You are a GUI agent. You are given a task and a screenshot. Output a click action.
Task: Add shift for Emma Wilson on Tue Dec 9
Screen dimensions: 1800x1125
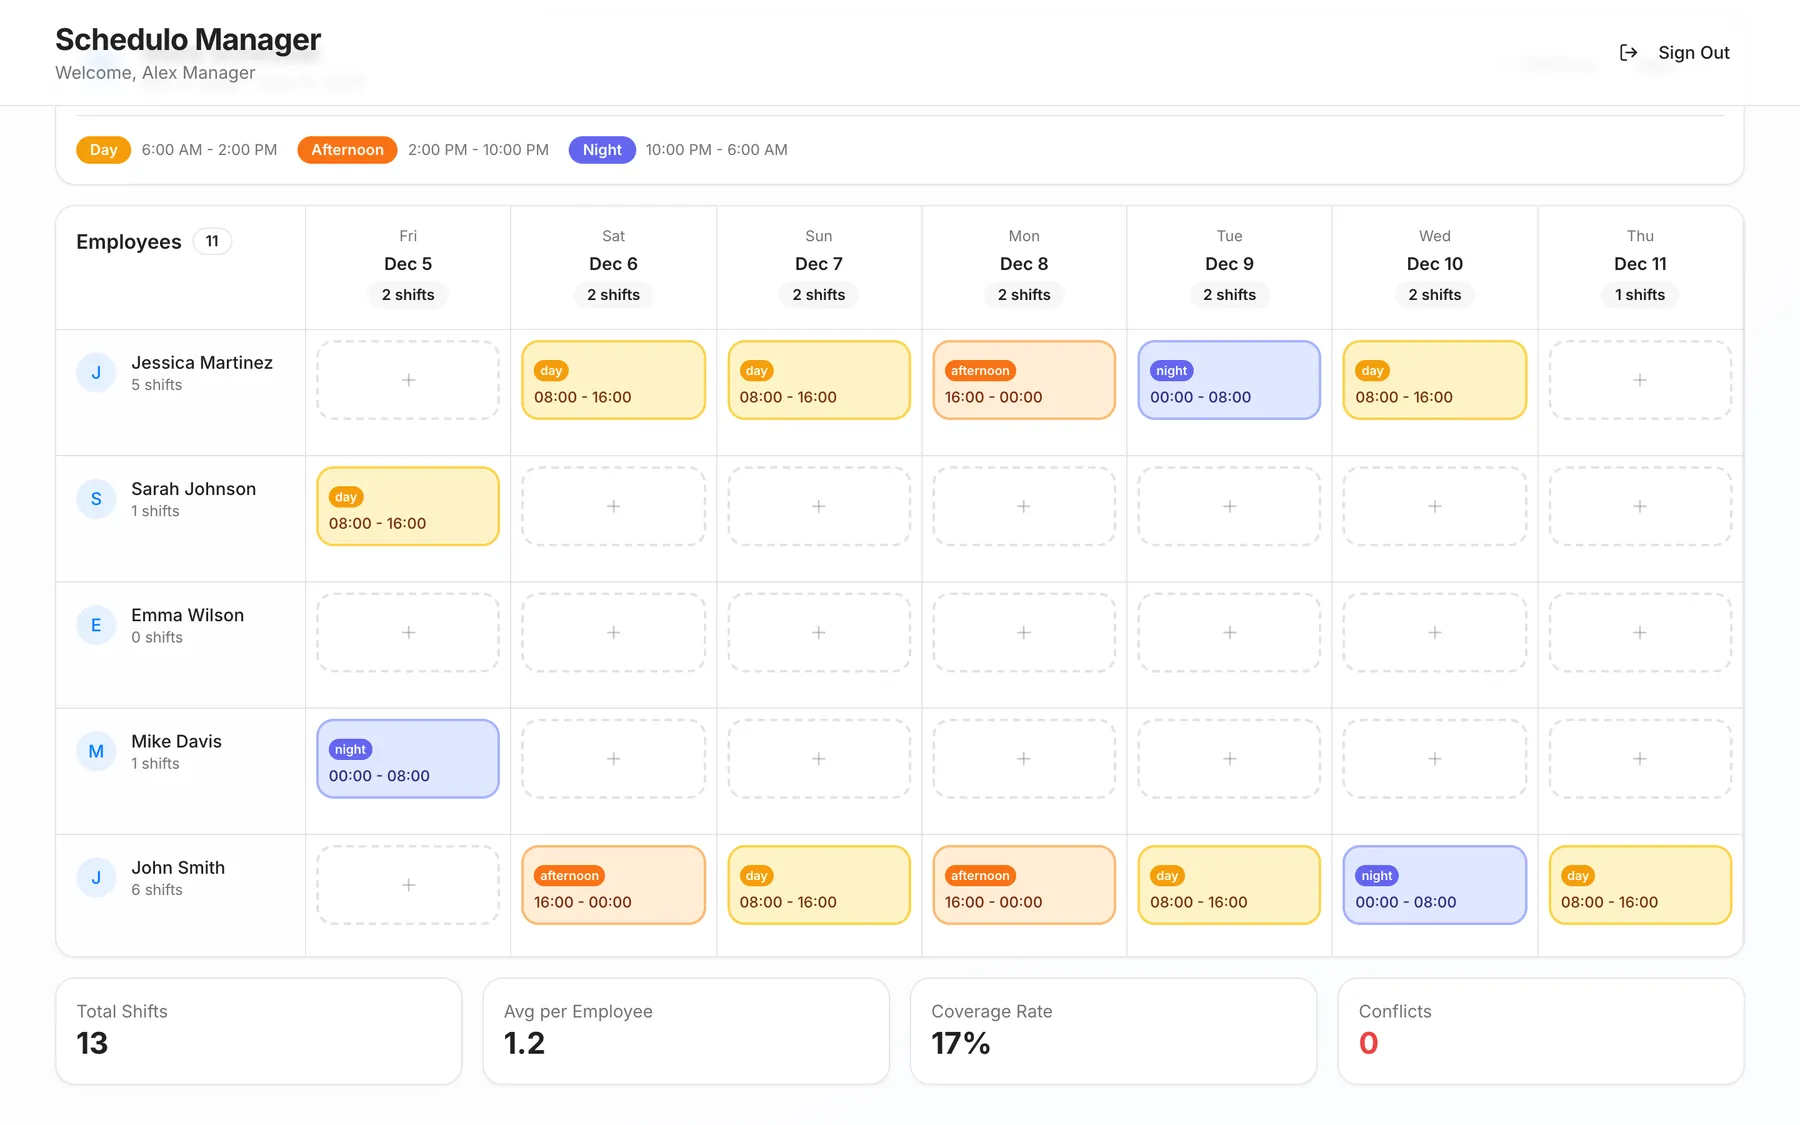(x=1229, y=632)
